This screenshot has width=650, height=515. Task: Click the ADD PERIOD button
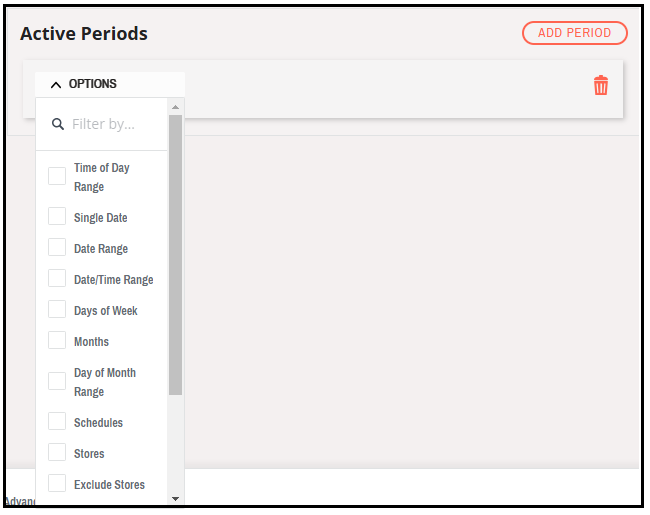(574, 33)
